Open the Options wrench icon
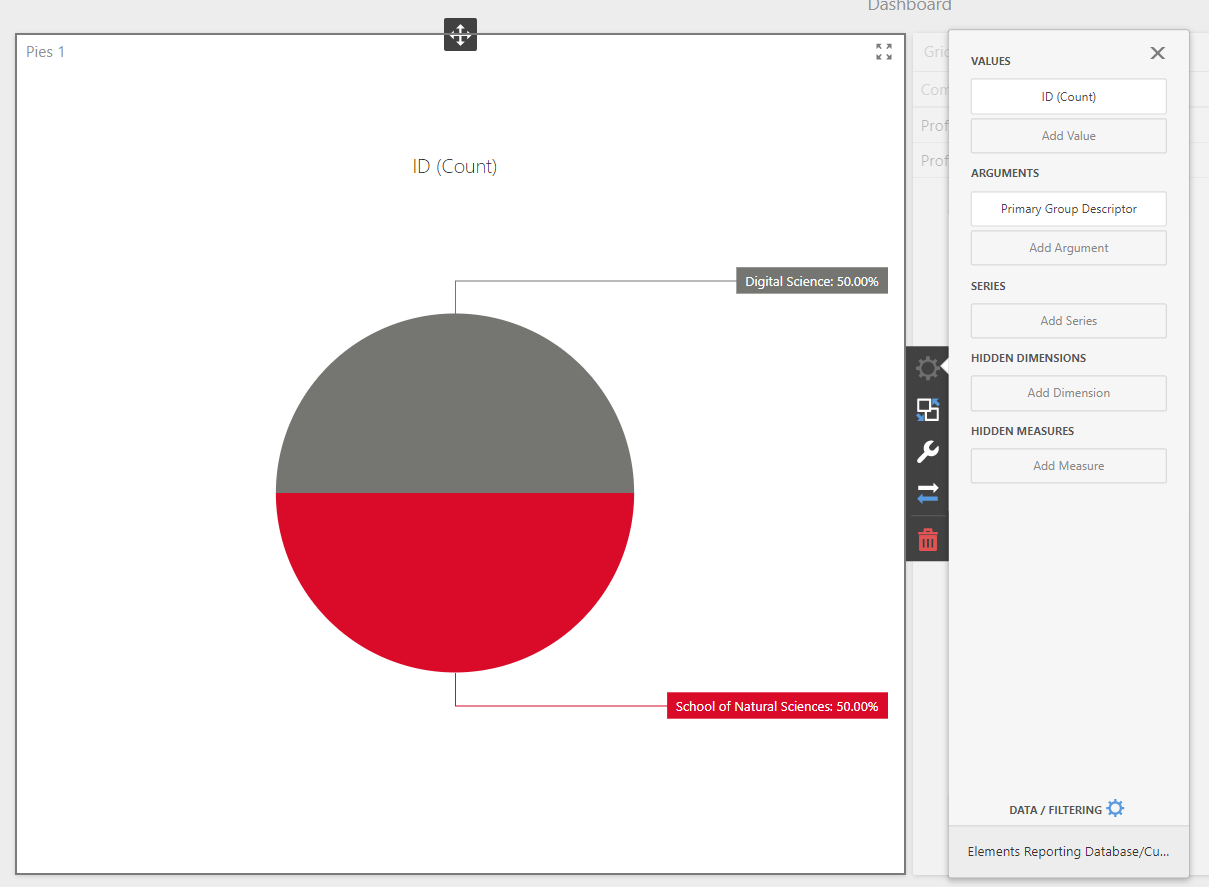Screen dimensions: 1209x887 point(927,452)
